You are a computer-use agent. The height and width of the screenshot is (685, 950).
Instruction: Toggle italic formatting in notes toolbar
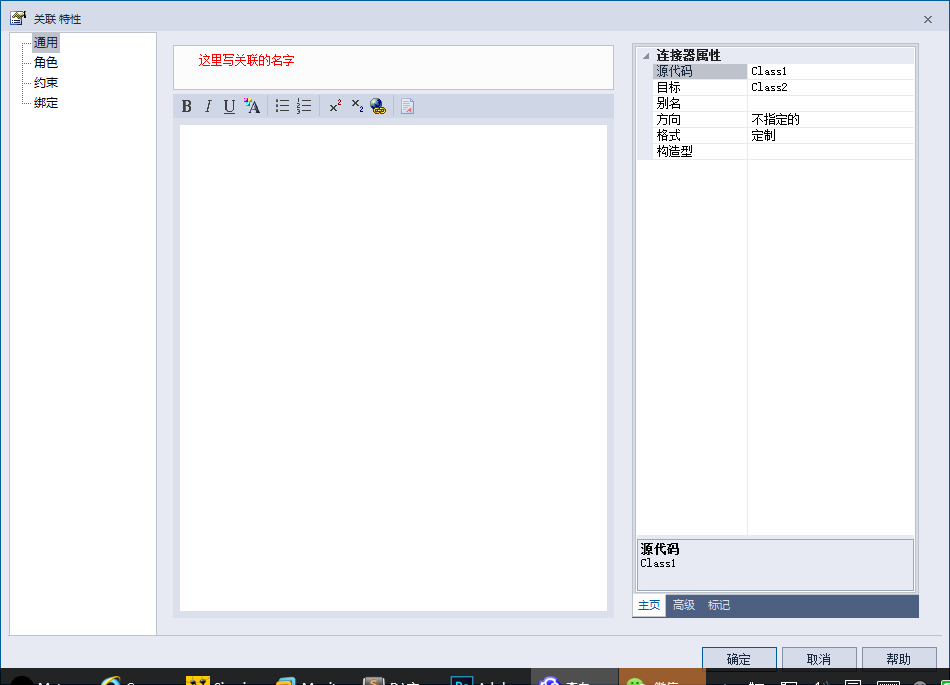(208, 107)
